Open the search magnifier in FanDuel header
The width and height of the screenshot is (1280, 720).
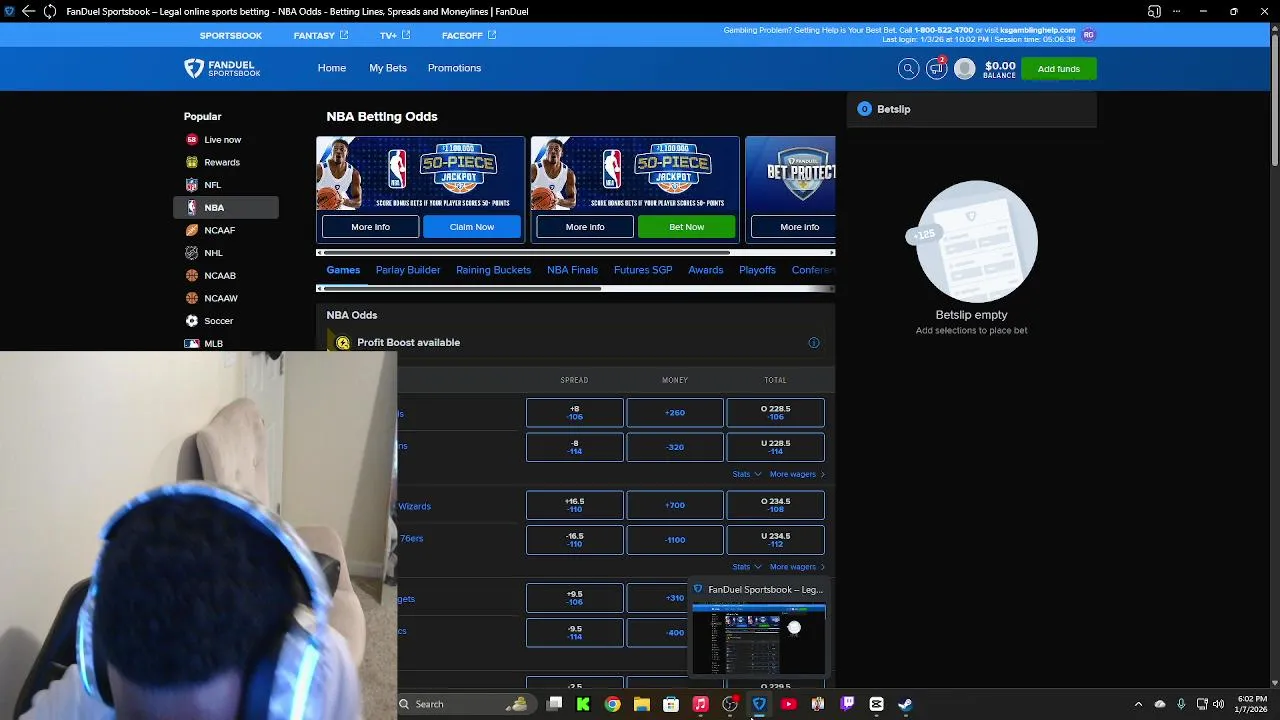[x=908, y=68]
